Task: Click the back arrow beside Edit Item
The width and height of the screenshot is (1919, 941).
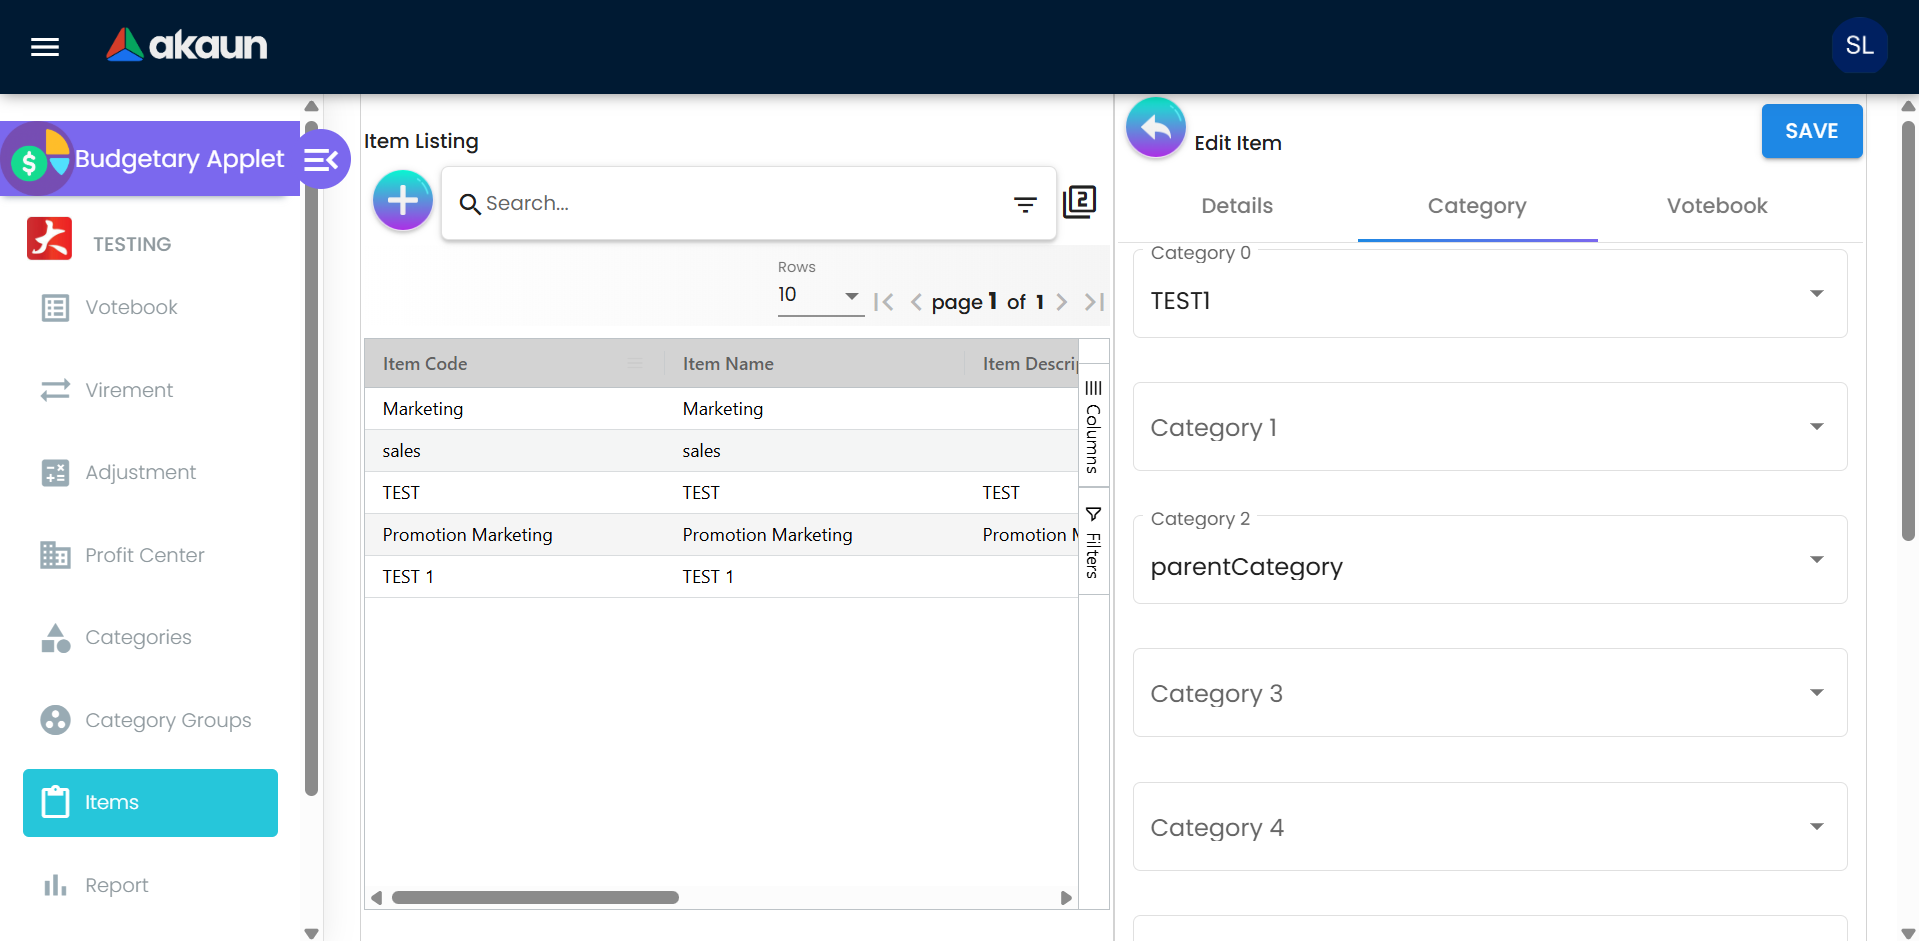Action: tap(1155, 128)
